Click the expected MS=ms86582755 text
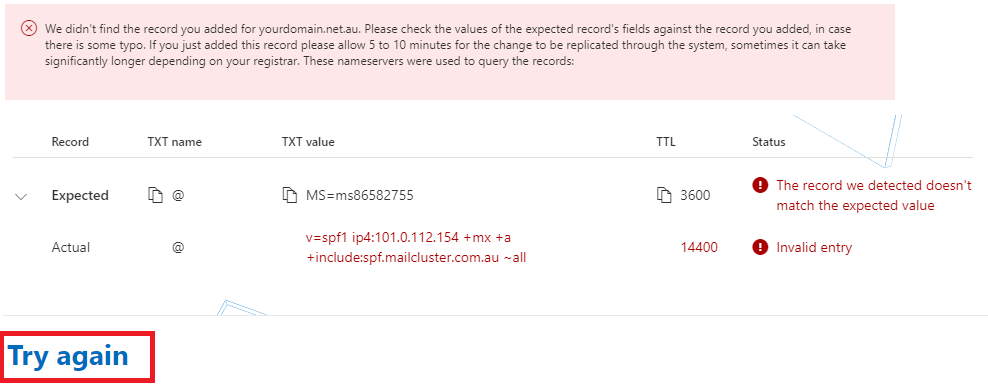 [x=359, y=195]
